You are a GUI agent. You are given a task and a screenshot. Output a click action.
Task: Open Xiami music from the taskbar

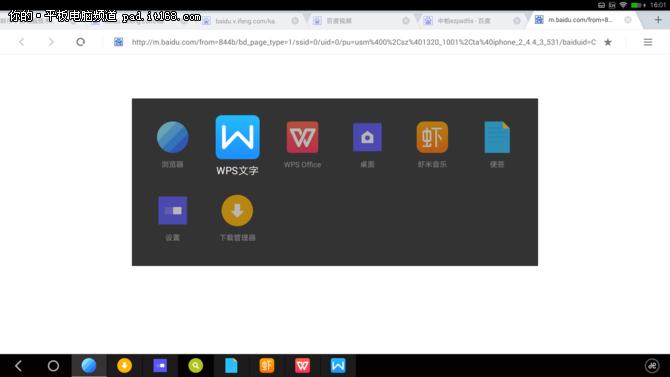[267, 366]
